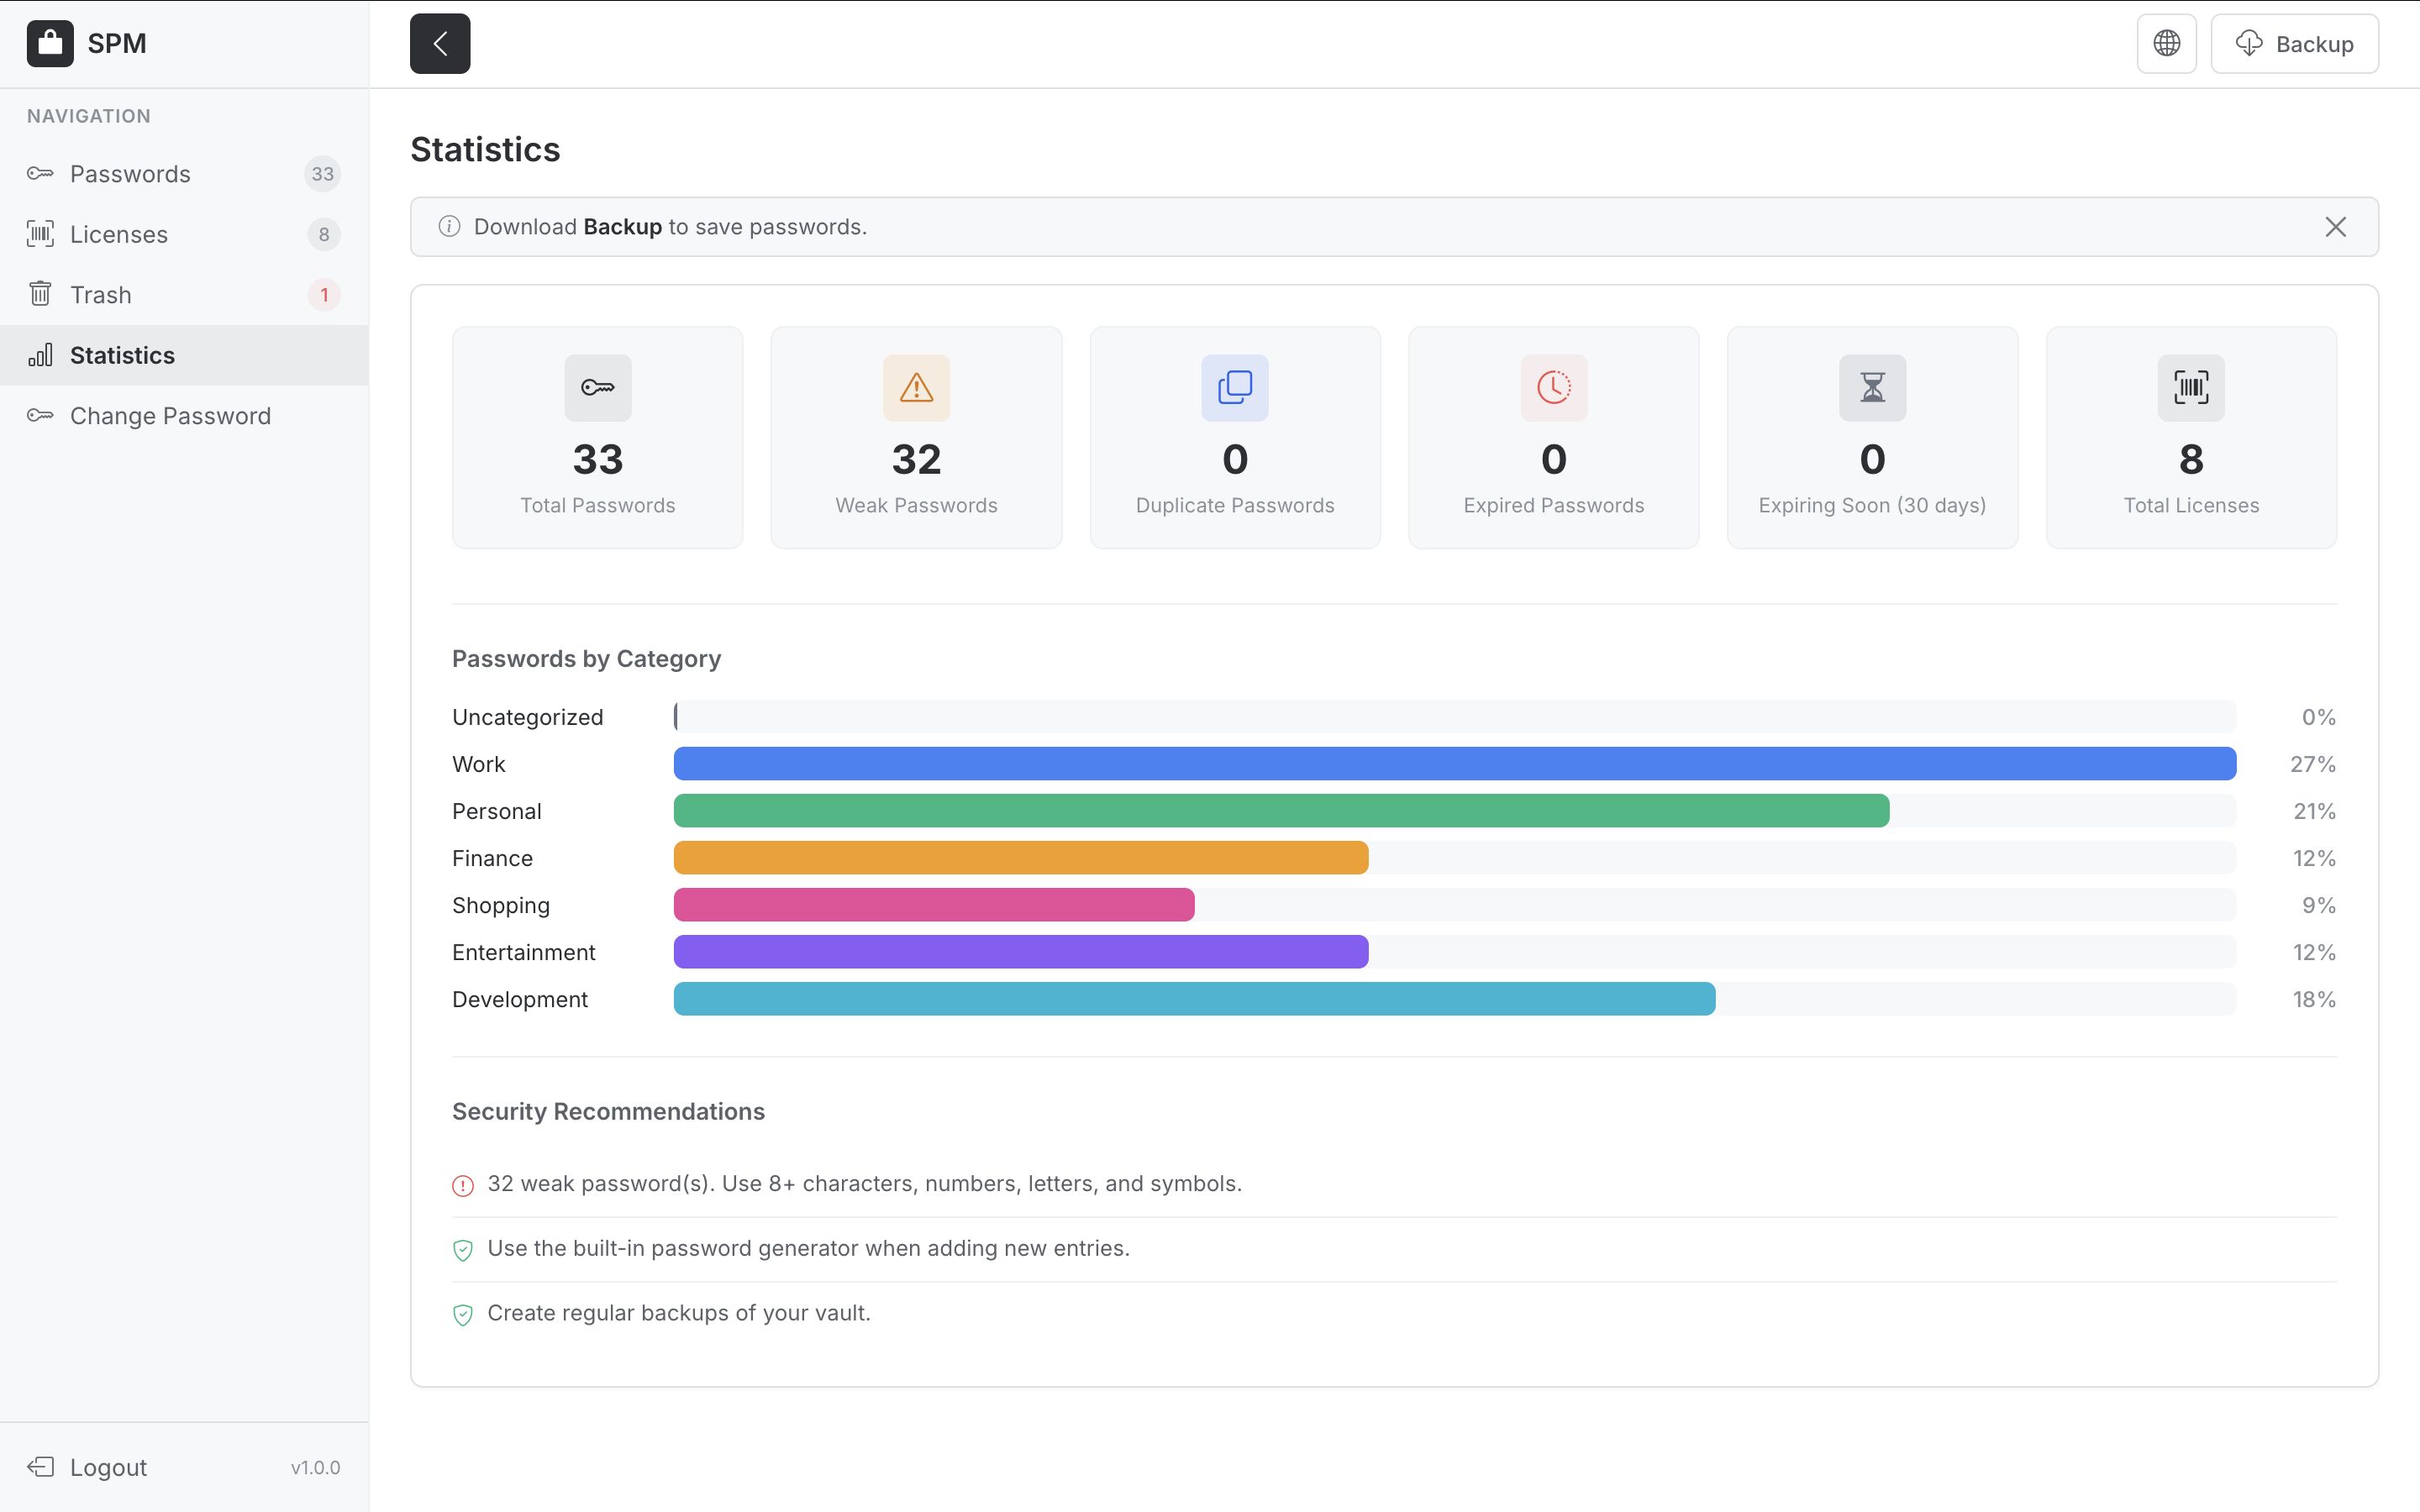
Task: Dismiss the backup info banner
Action: click(2335, 227)
